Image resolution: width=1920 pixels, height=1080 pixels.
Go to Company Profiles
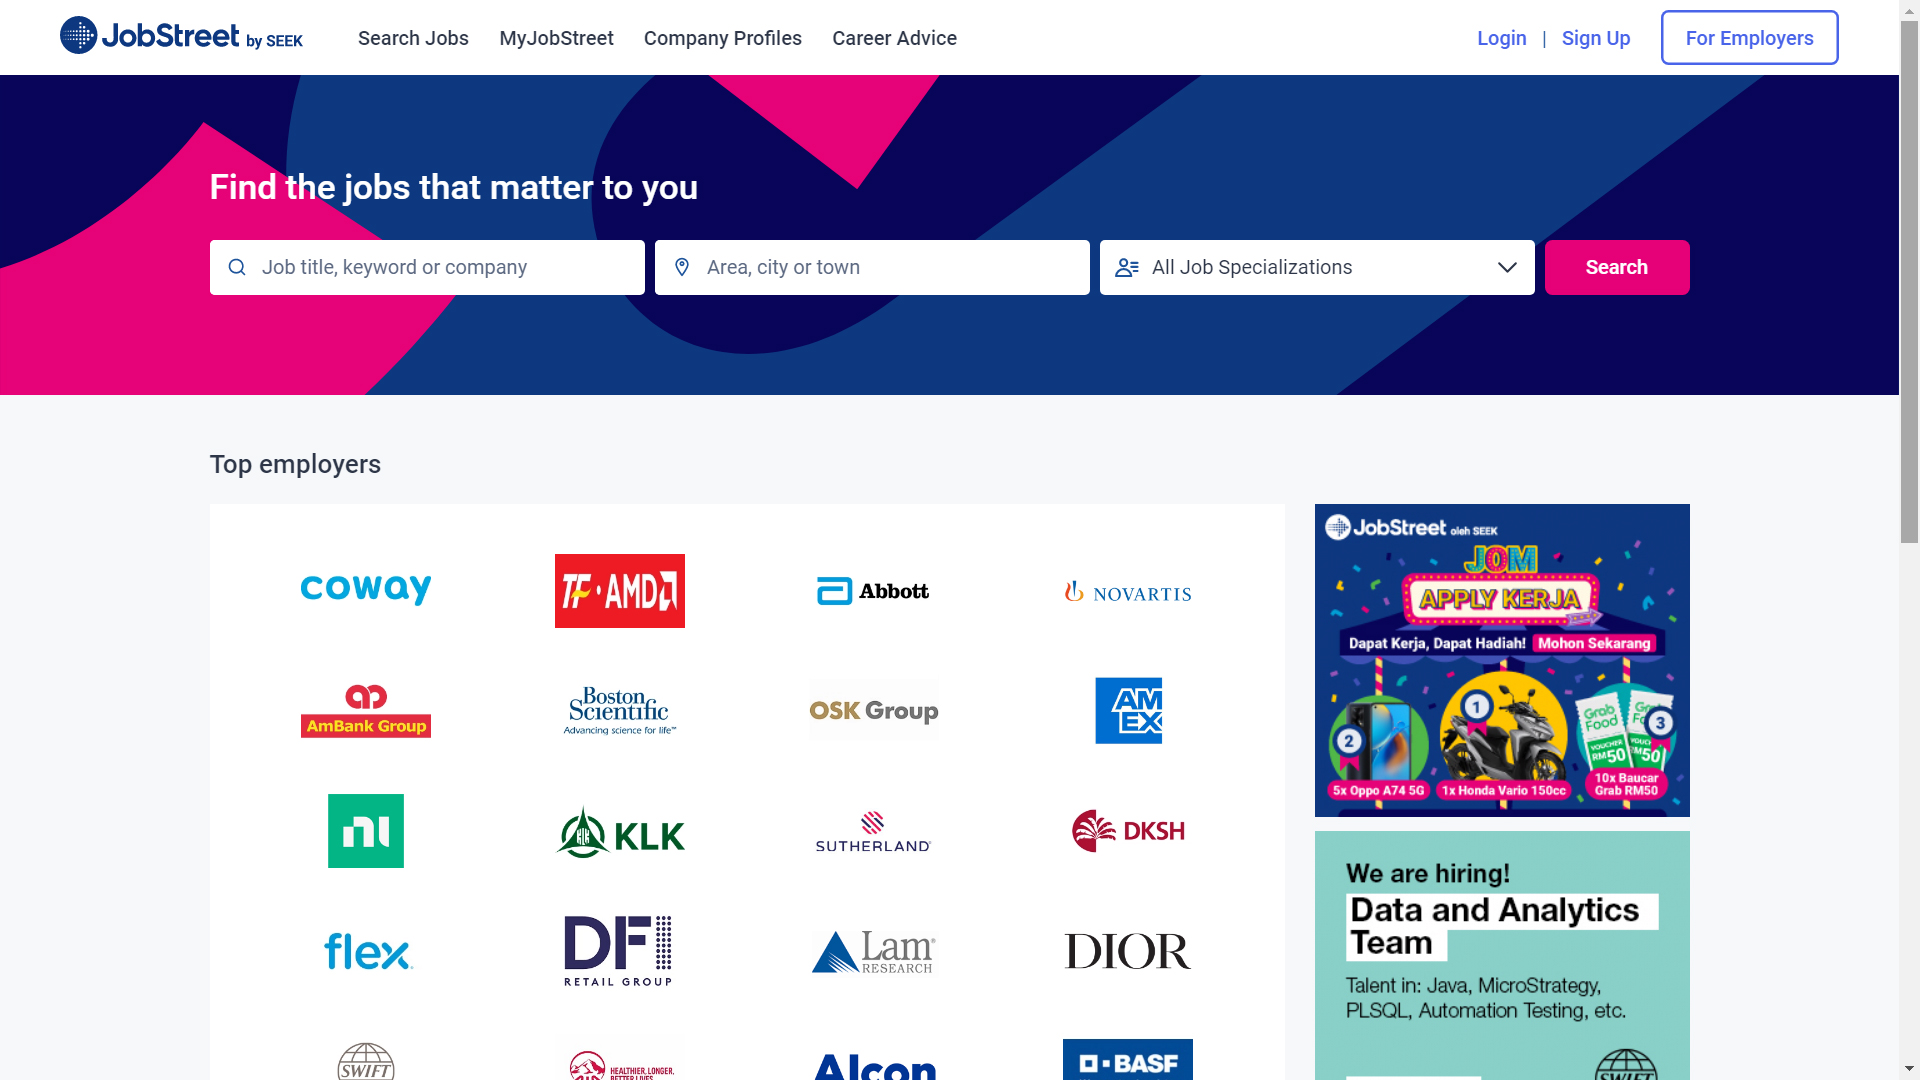coord(723,38)
